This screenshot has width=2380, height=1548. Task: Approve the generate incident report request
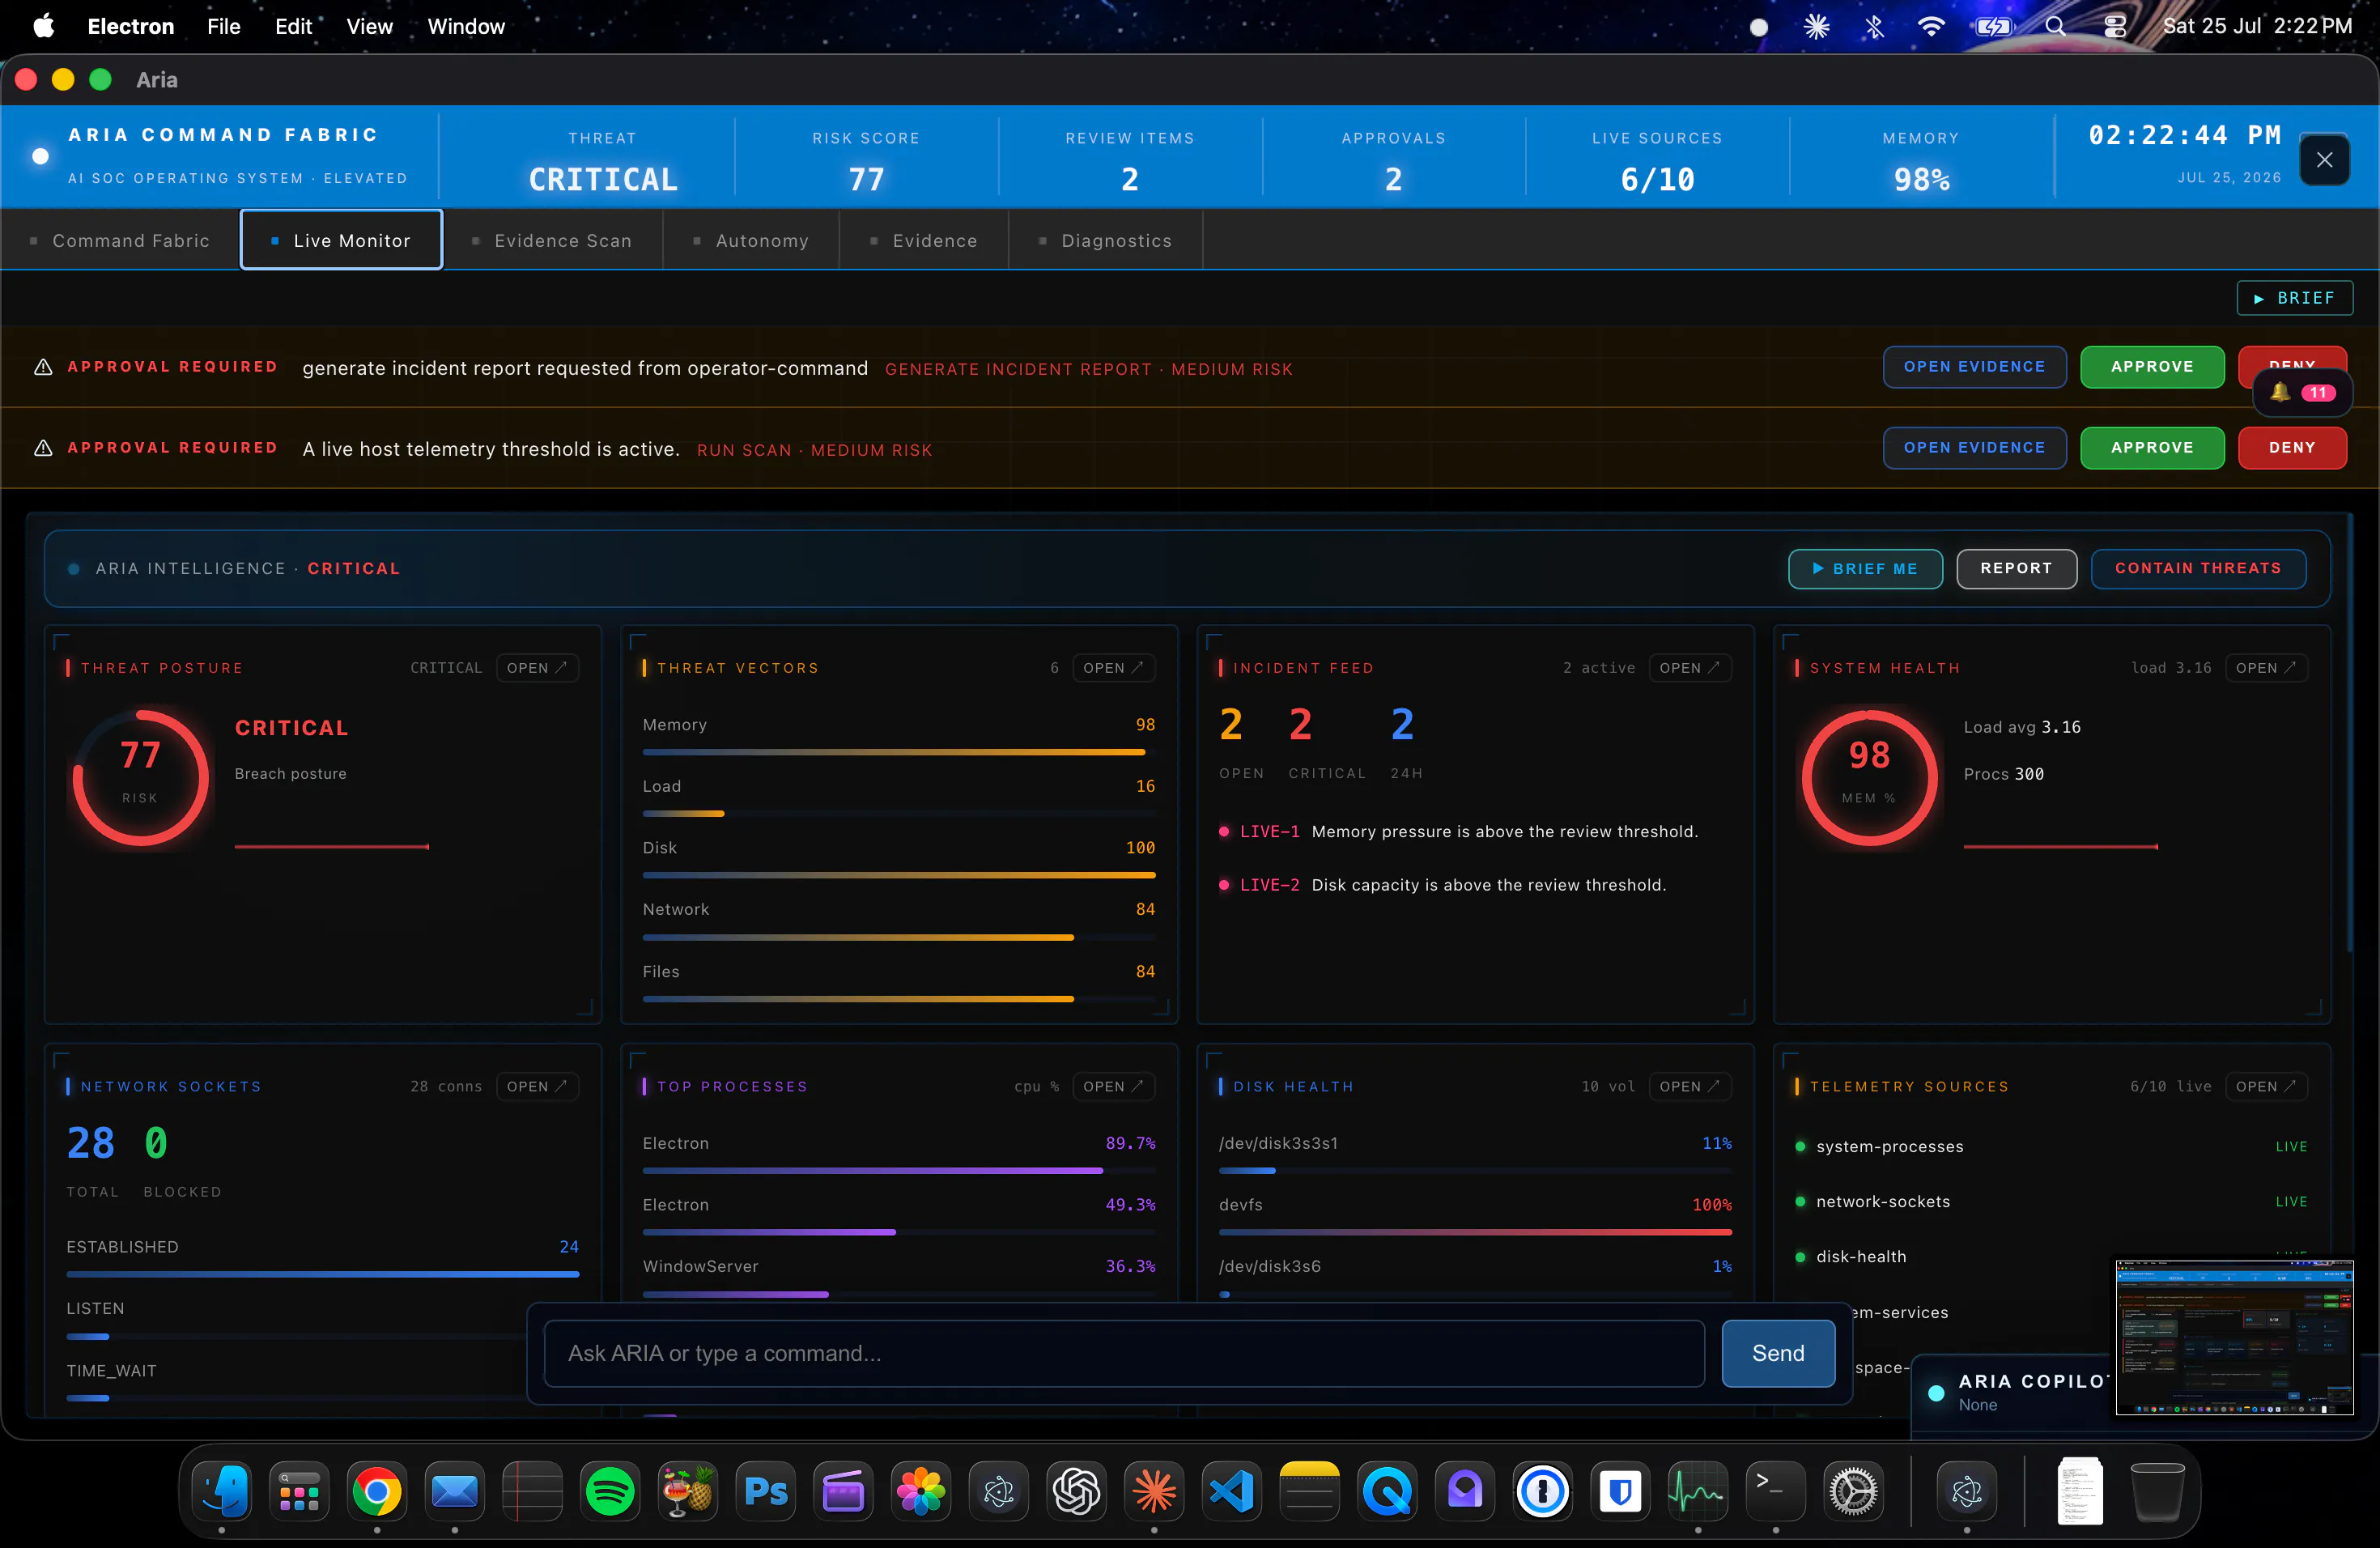coord(2152,367)
